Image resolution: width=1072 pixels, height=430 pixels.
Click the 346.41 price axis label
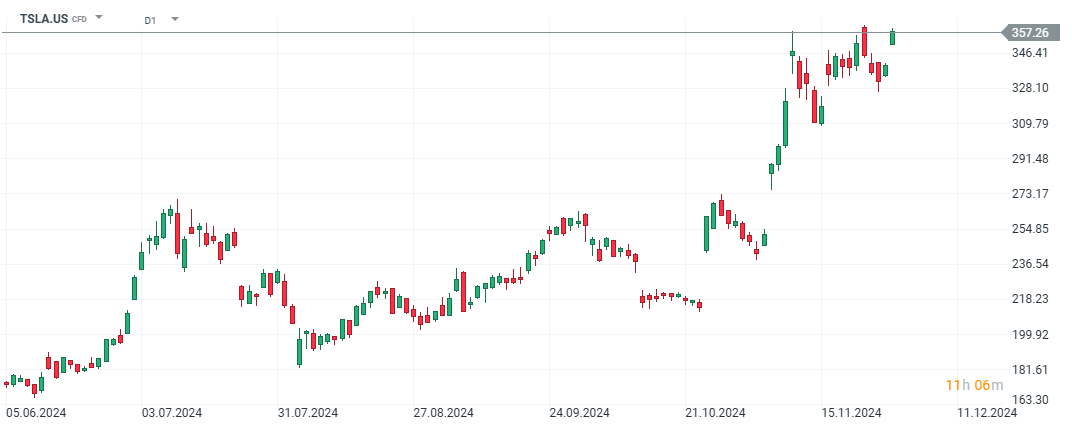(1030, 53)
